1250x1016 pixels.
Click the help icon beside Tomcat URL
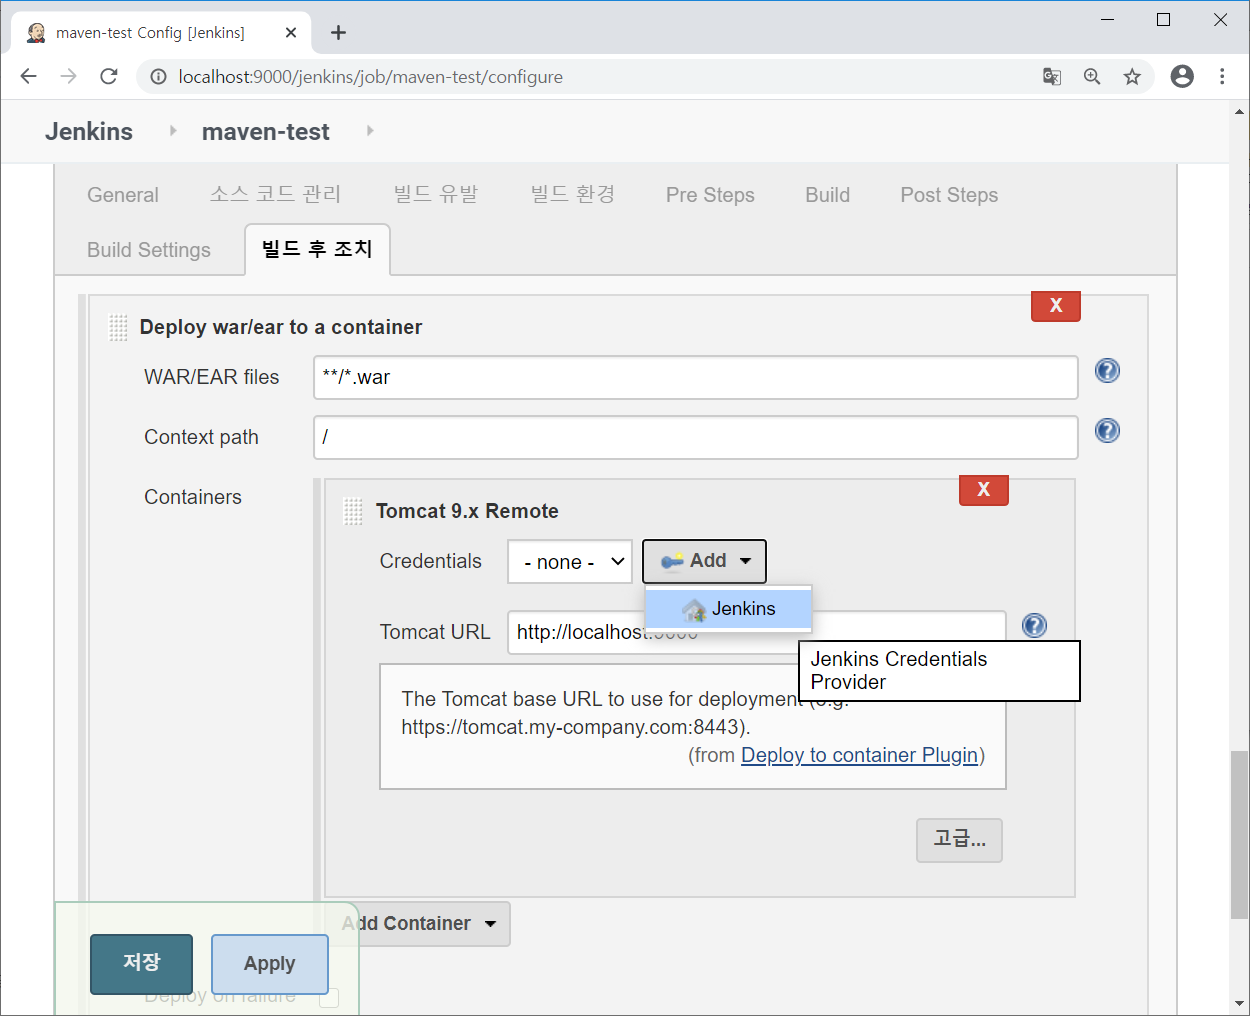(x=1034, y=626)
